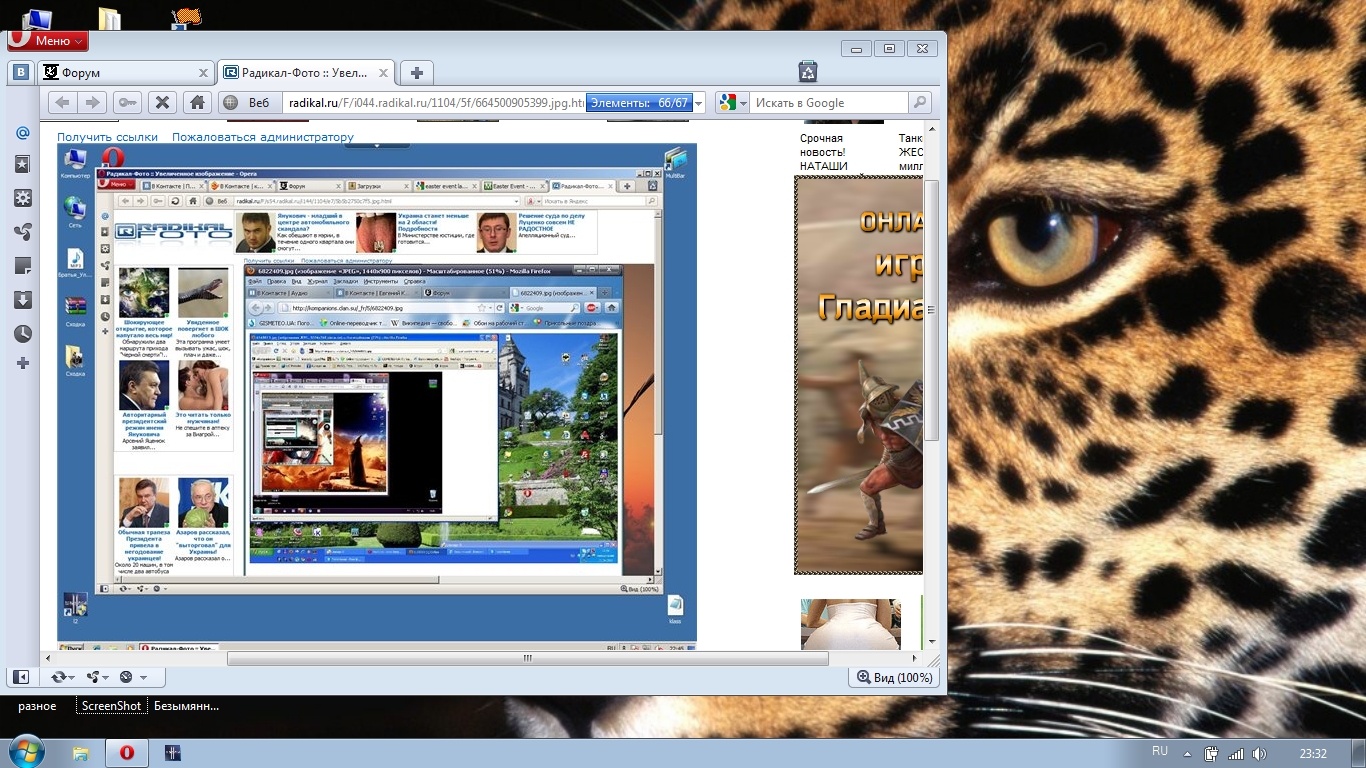Open the Opera Unite status dropdown
Screen dimensions: 1366x768
(x=97, y=677)
